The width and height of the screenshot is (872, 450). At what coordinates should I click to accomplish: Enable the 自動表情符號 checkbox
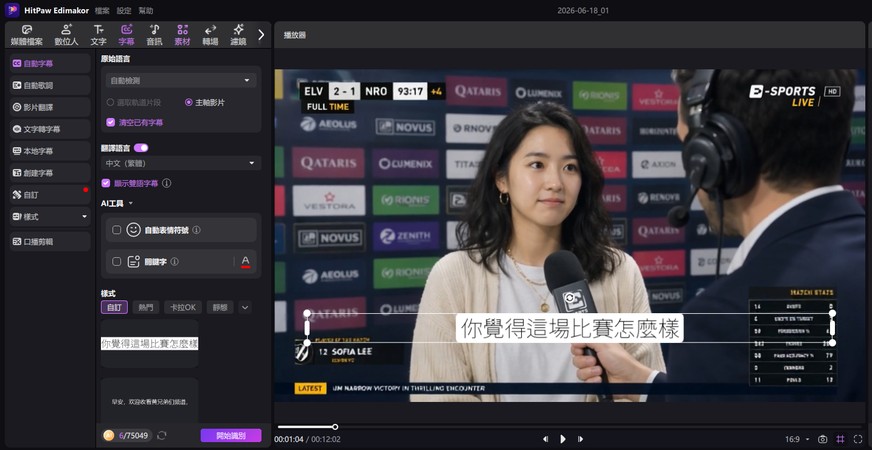116,230
